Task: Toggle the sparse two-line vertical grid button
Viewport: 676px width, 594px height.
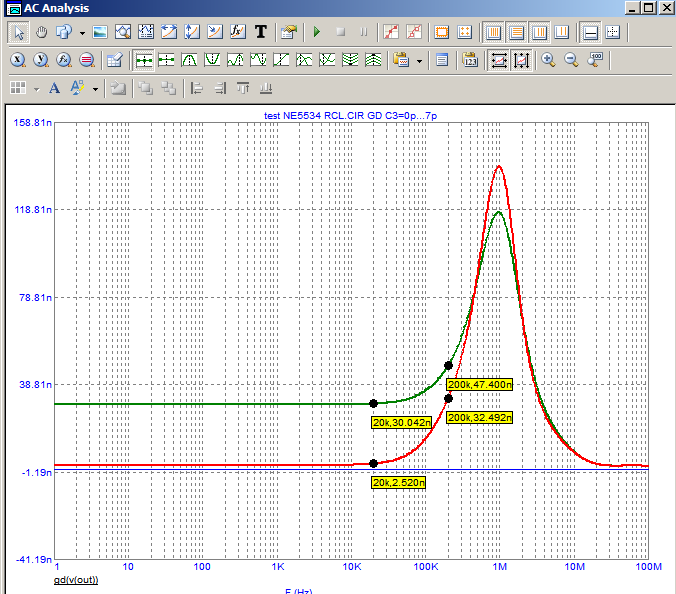Action: point(562,32)
